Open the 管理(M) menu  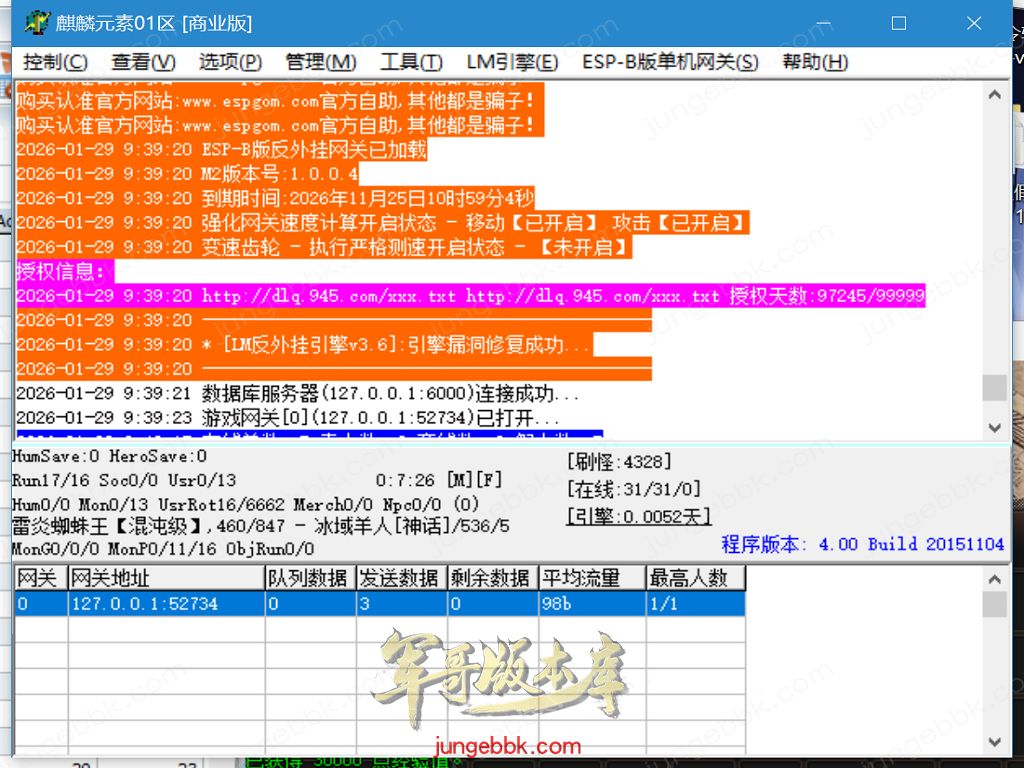pyautogui.click(x=320, y=62)
